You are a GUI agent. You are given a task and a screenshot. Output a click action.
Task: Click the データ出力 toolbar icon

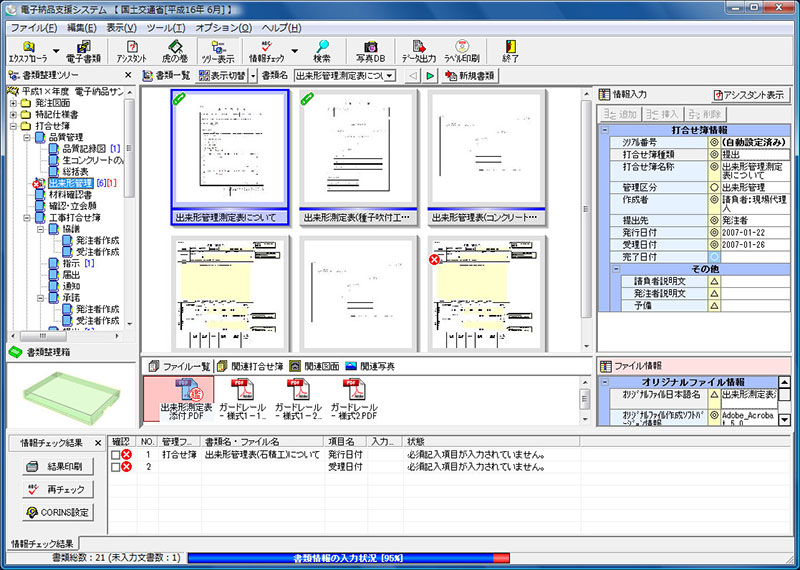click(x=418, y=52)
